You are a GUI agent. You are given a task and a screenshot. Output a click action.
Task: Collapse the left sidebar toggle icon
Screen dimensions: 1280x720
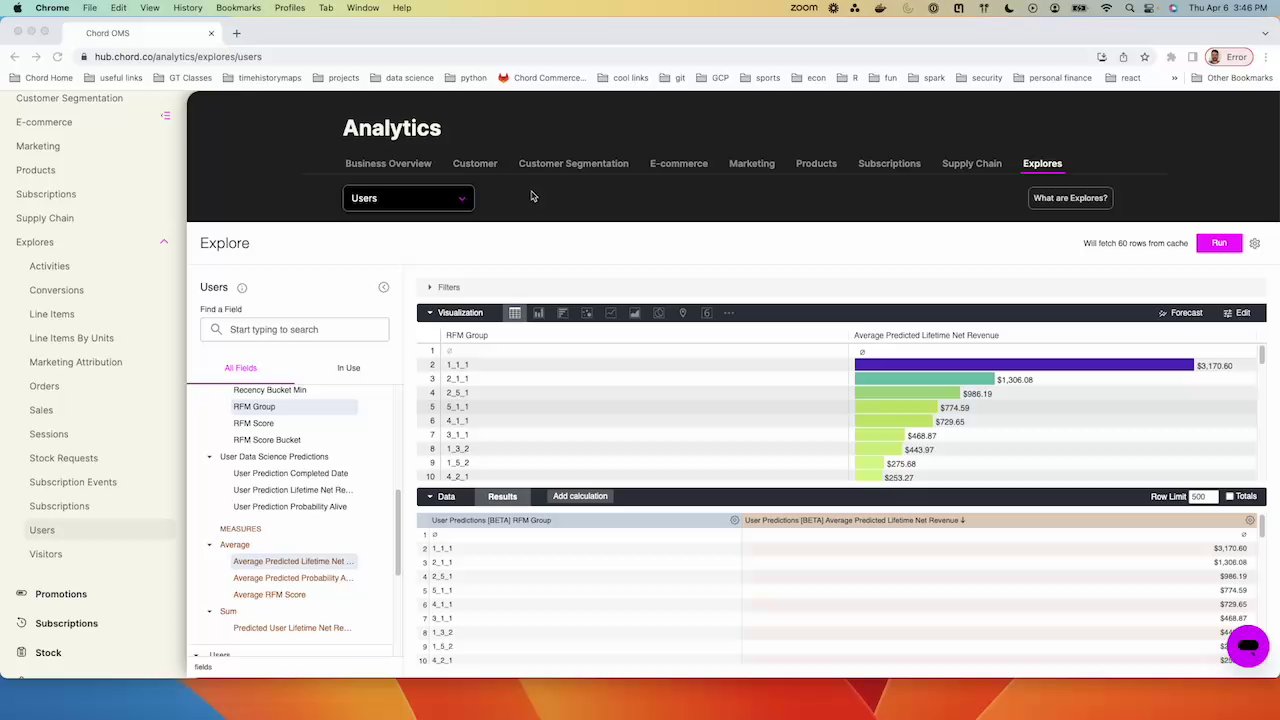coord(165,116)
